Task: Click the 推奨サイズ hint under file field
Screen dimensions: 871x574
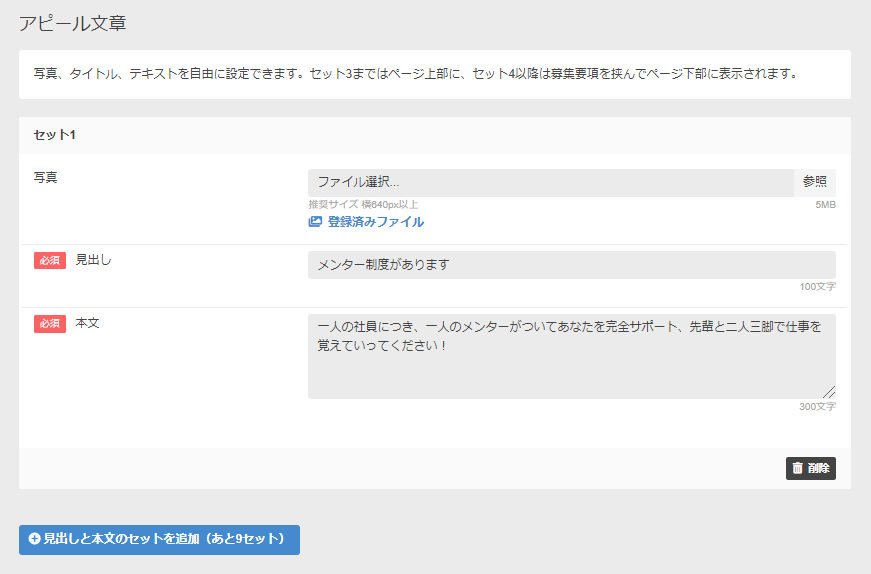Action: tap(363, 205)
